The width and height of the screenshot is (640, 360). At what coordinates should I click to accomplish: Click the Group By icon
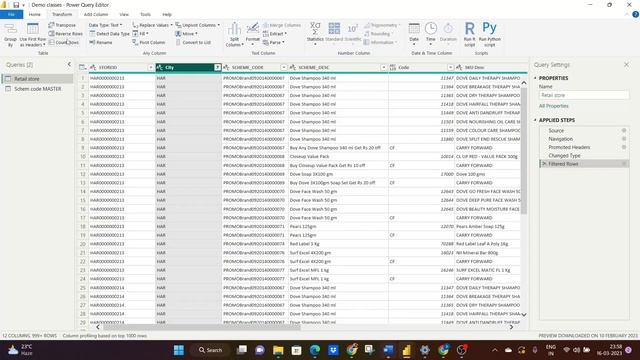pyautogui.click(x=10, y=34)
